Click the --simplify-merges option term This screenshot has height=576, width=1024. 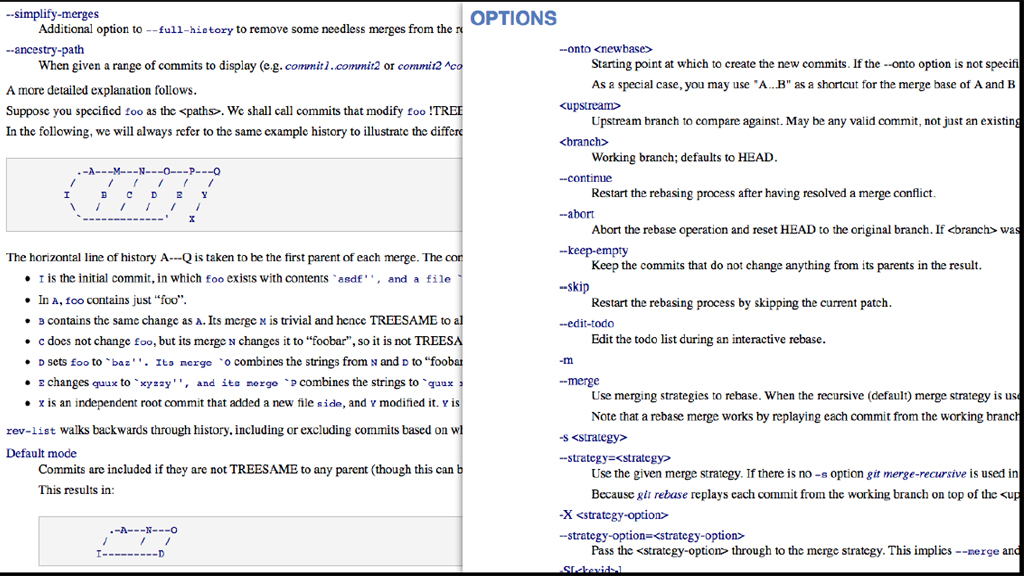click(x=51, y=13)
